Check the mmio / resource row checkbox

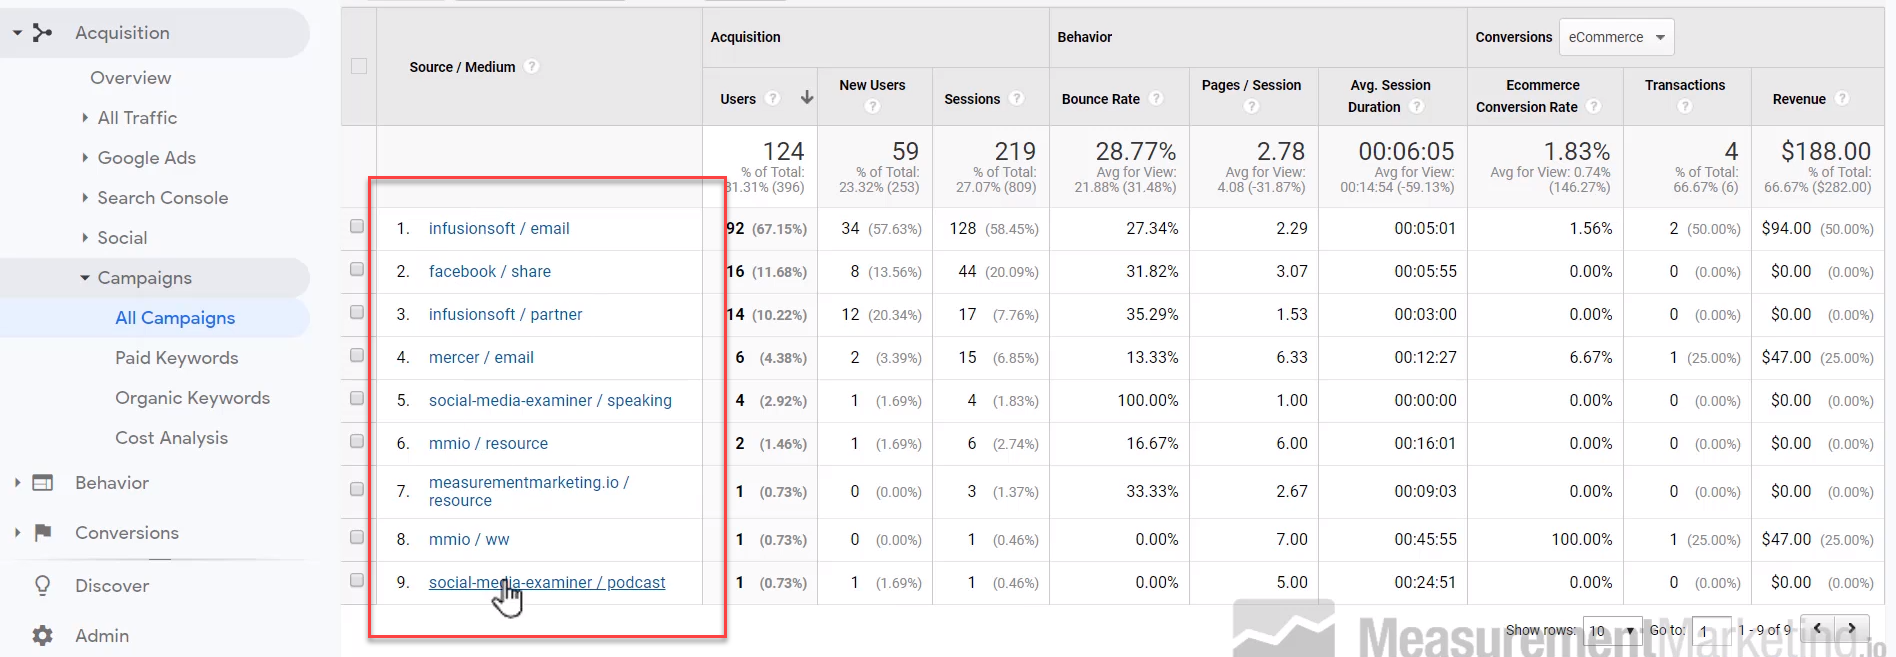pos(357,441)
